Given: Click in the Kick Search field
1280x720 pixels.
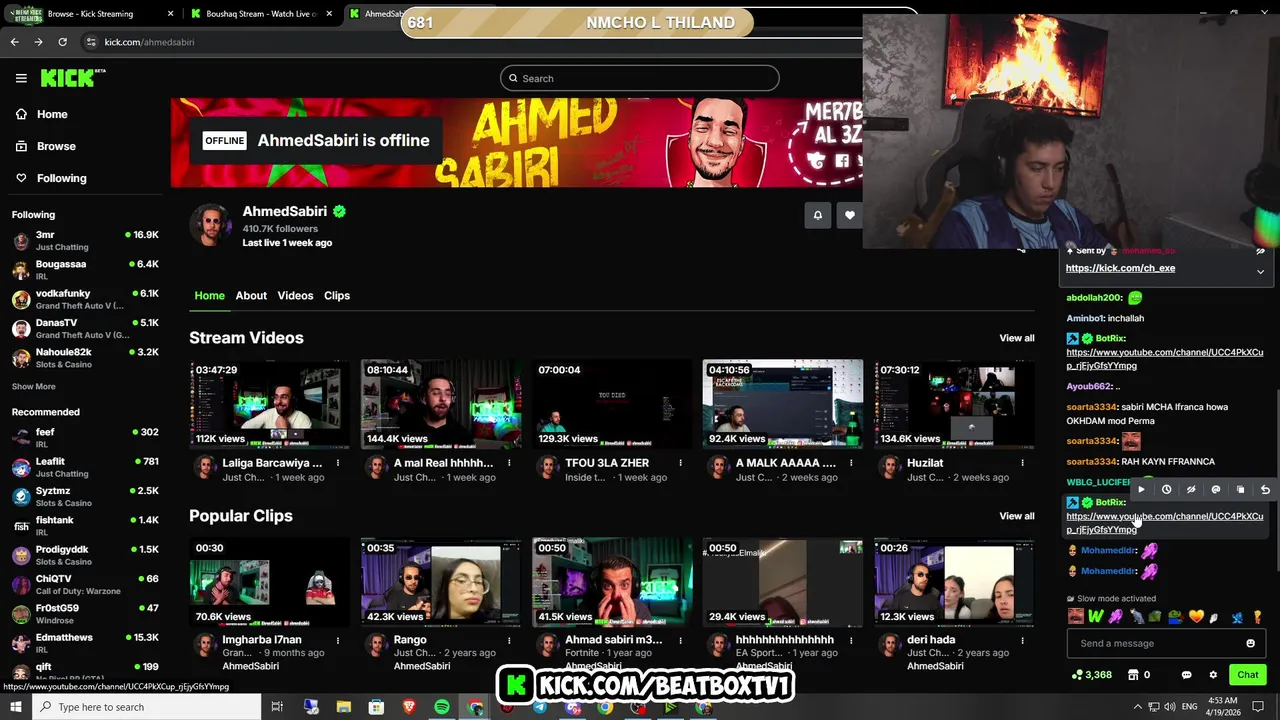Looking at the screenshot, I should click(640, 78).
